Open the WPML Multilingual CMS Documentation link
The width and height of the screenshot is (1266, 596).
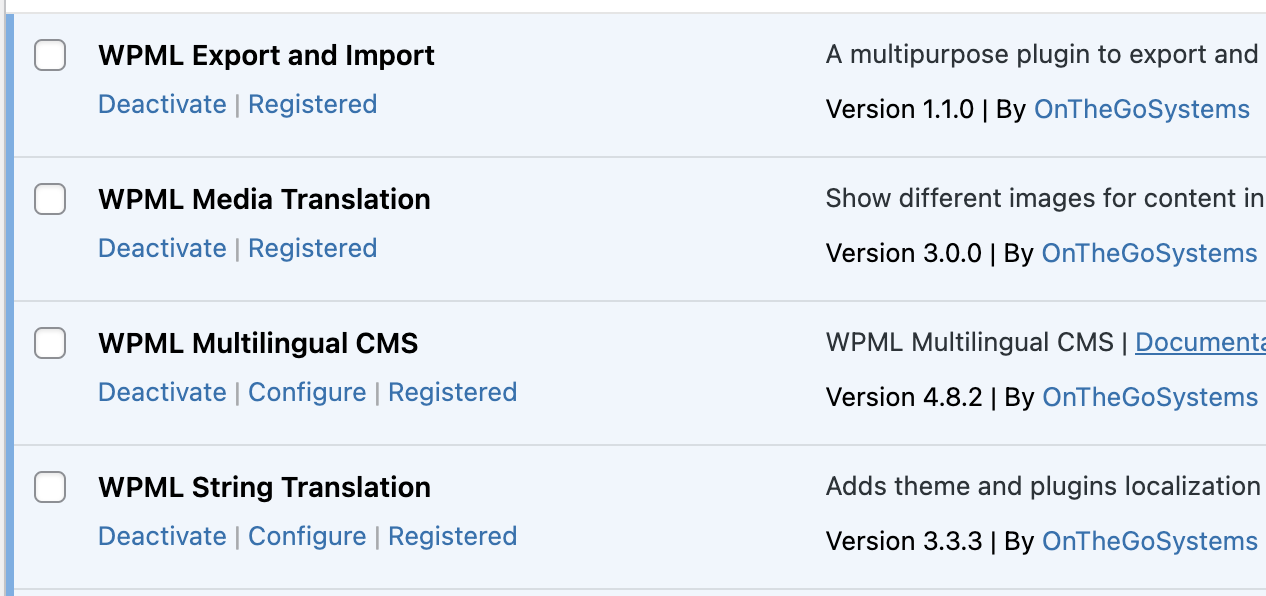click(x=1200, y=342)
